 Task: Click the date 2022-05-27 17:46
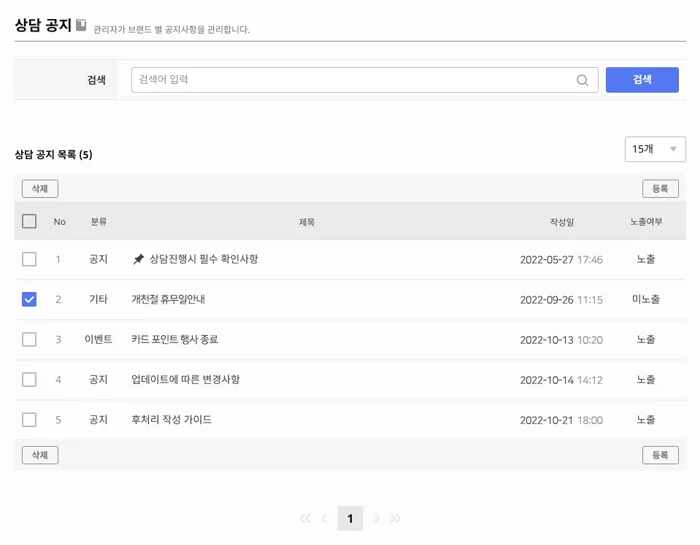(561, 260)
